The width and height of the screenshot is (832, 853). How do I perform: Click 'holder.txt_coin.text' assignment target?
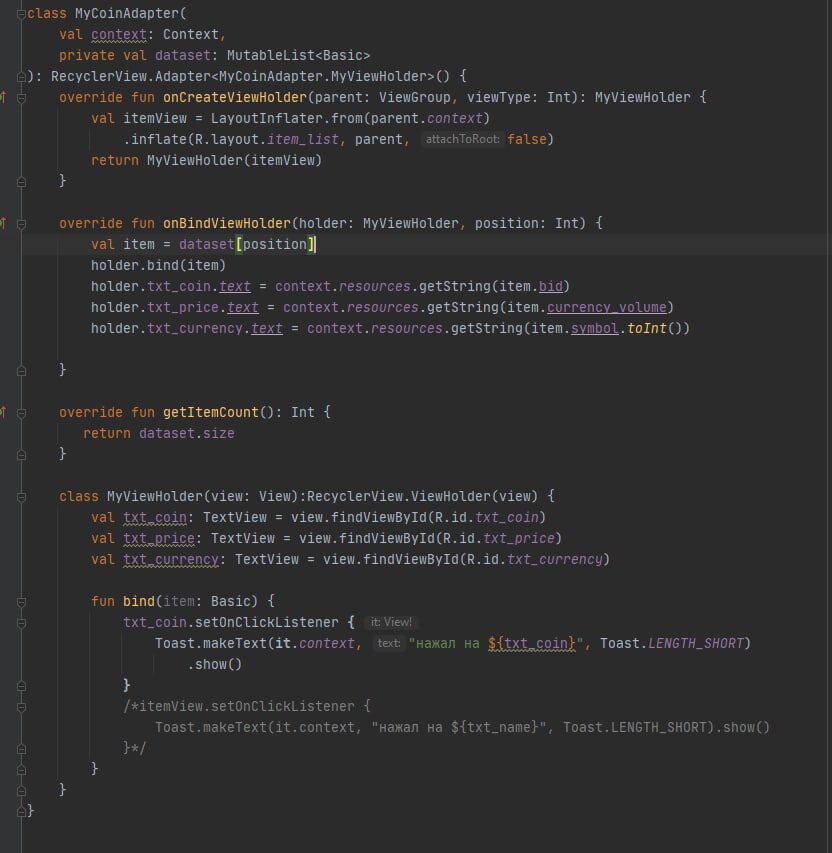171,287
